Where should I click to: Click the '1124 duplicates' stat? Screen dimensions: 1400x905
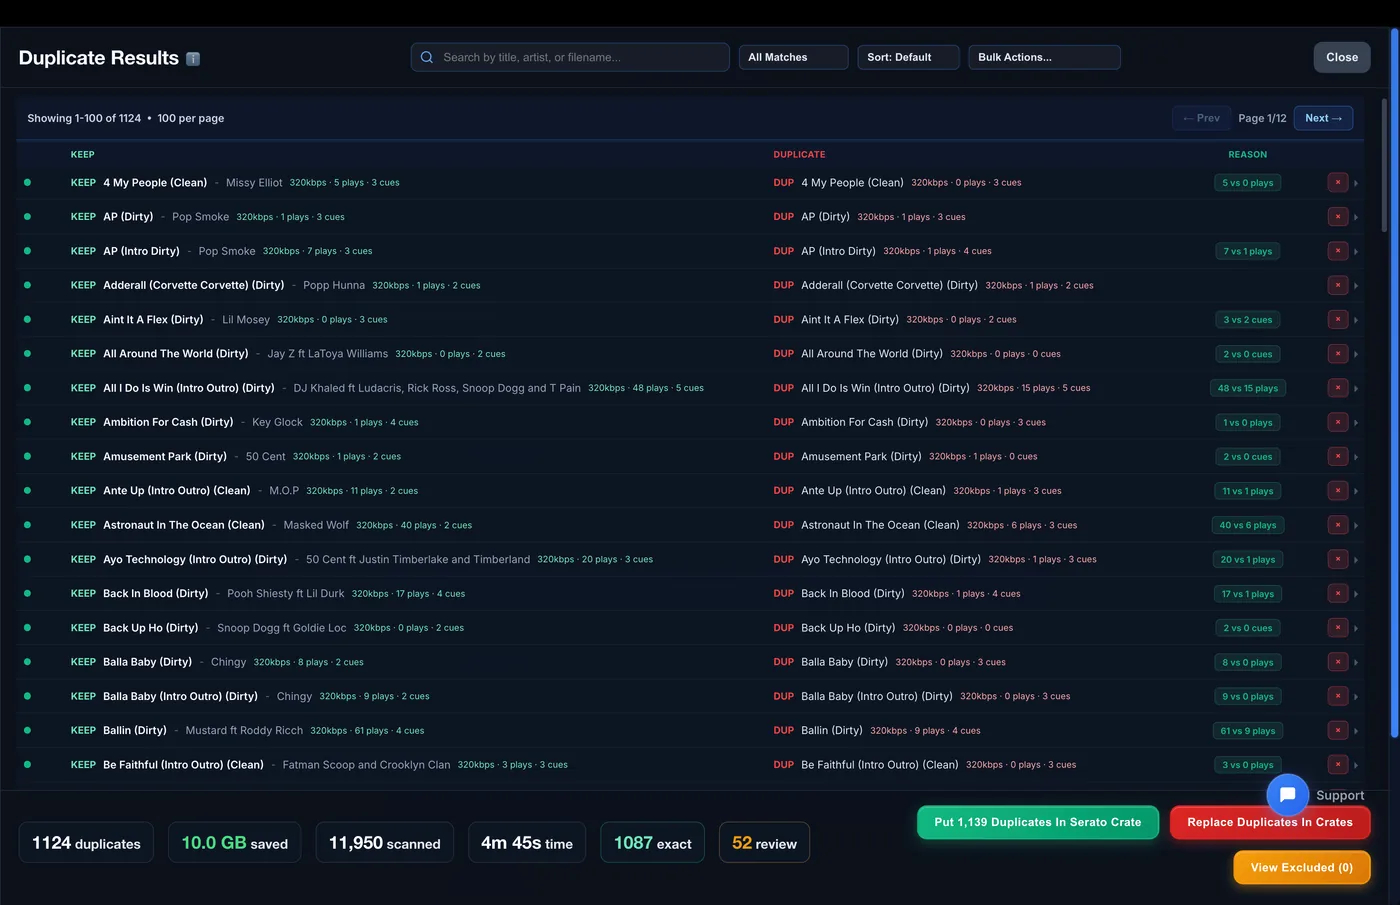click(86, 843)
